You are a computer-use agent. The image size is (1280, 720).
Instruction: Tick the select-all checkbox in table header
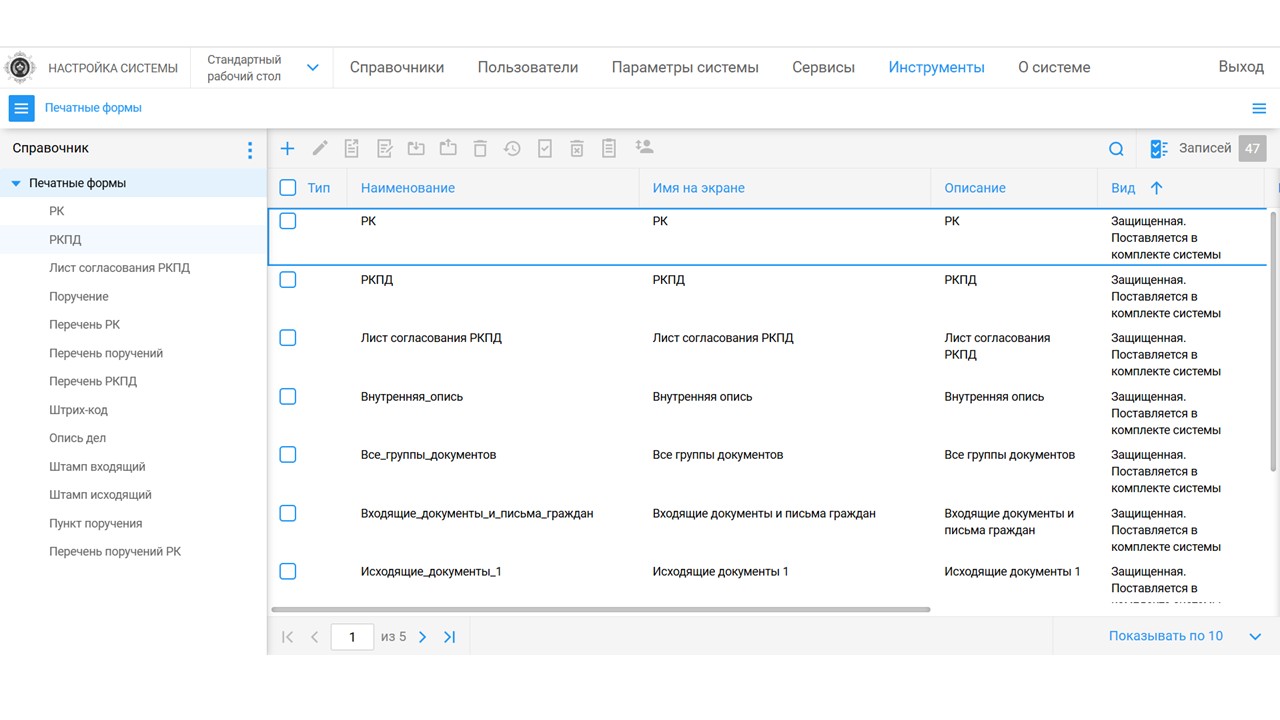[288, 188]
